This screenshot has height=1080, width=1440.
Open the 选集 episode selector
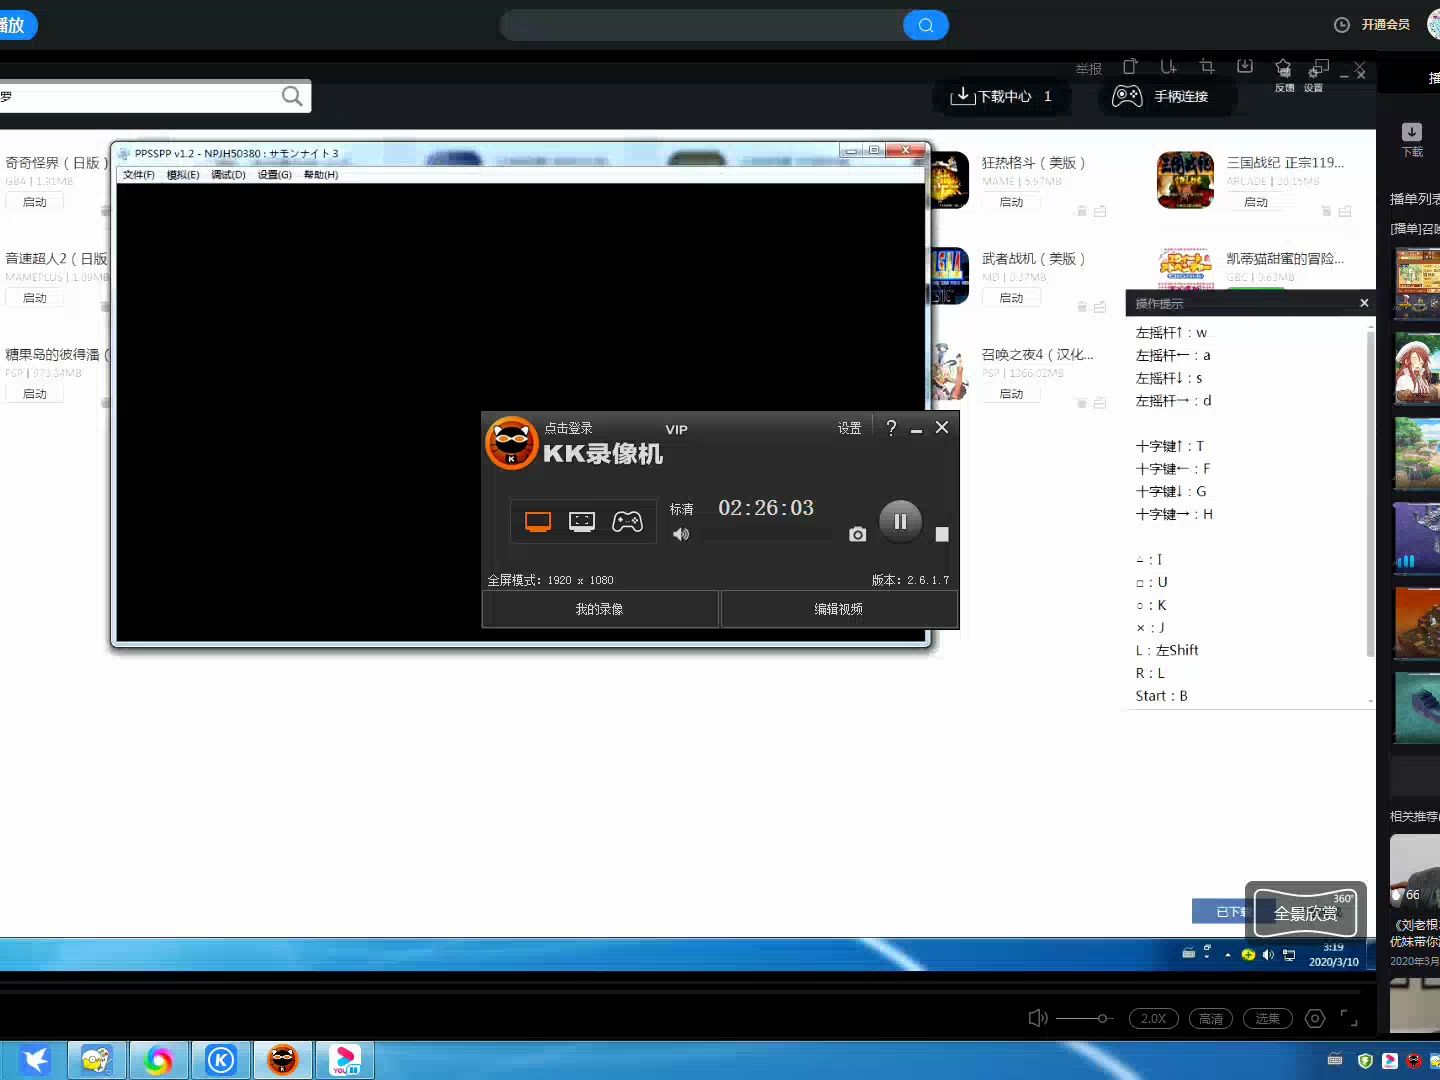(1268, 1018)
